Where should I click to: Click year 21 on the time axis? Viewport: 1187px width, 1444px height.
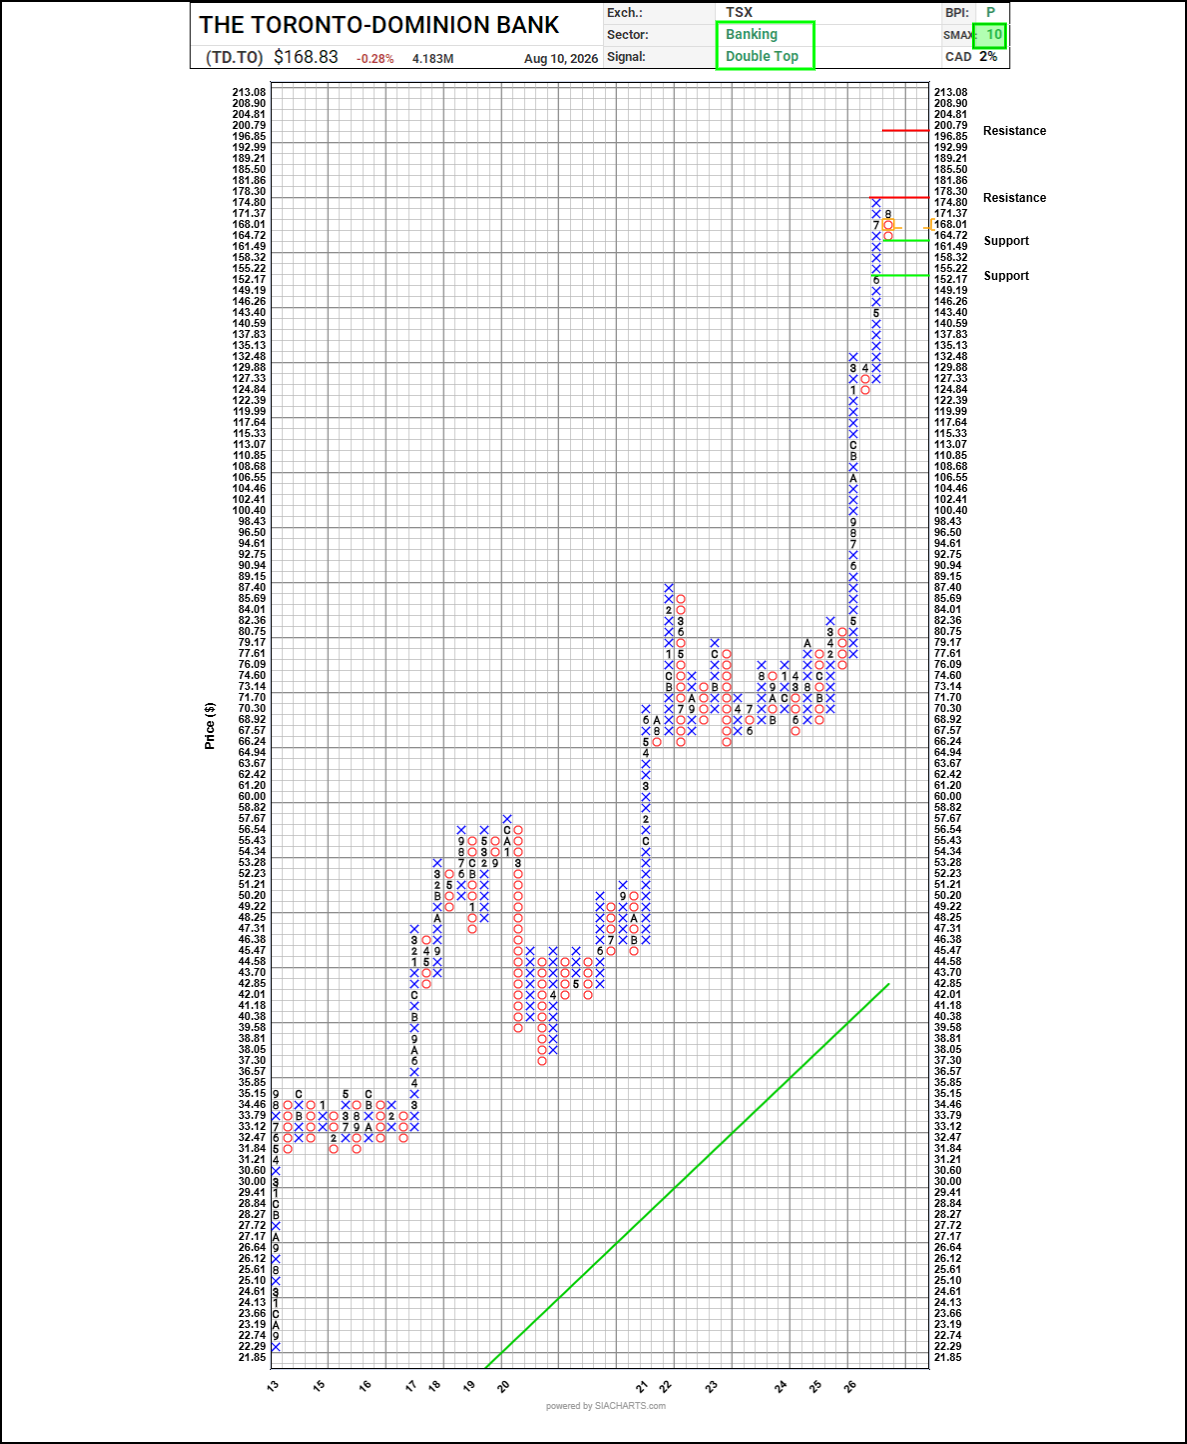click(641, 1386)
